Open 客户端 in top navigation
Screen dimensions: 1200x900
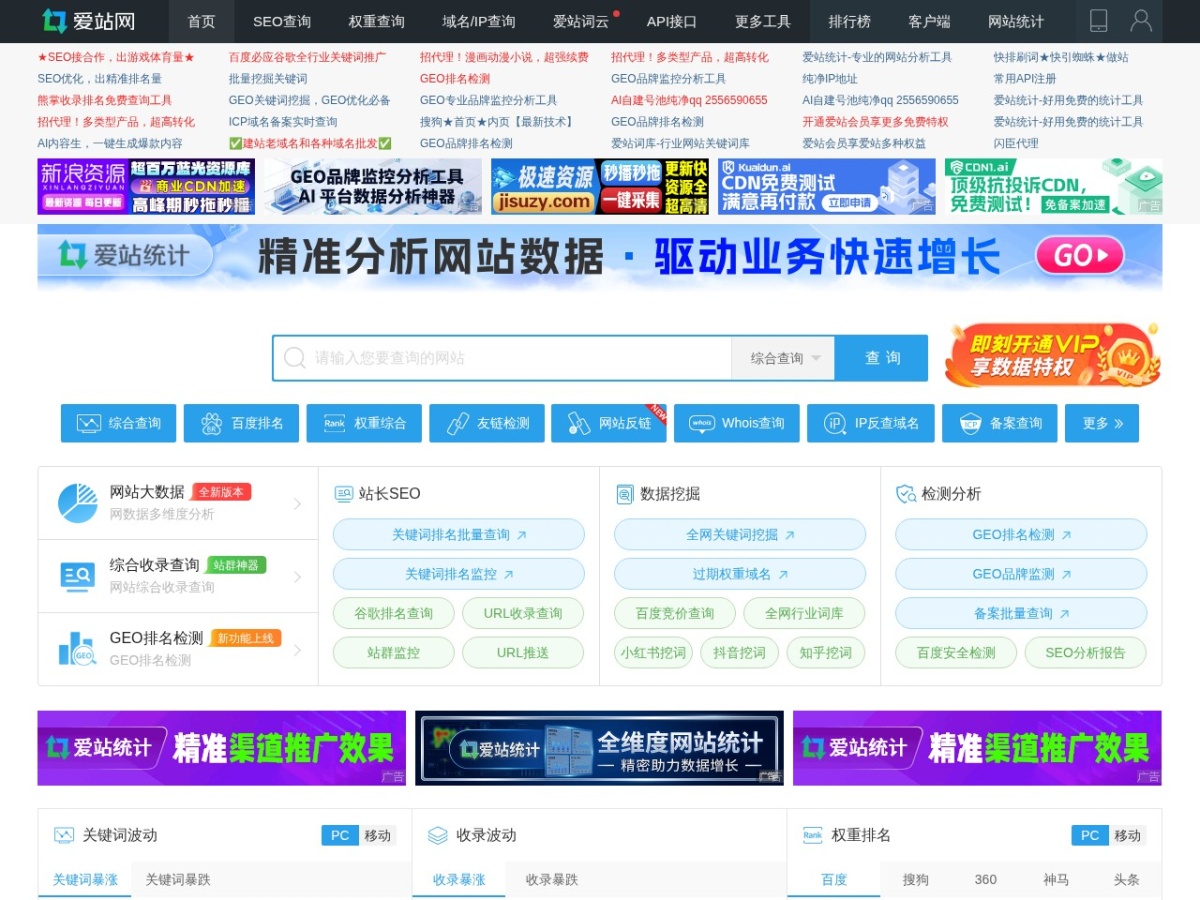click(929, 21)
